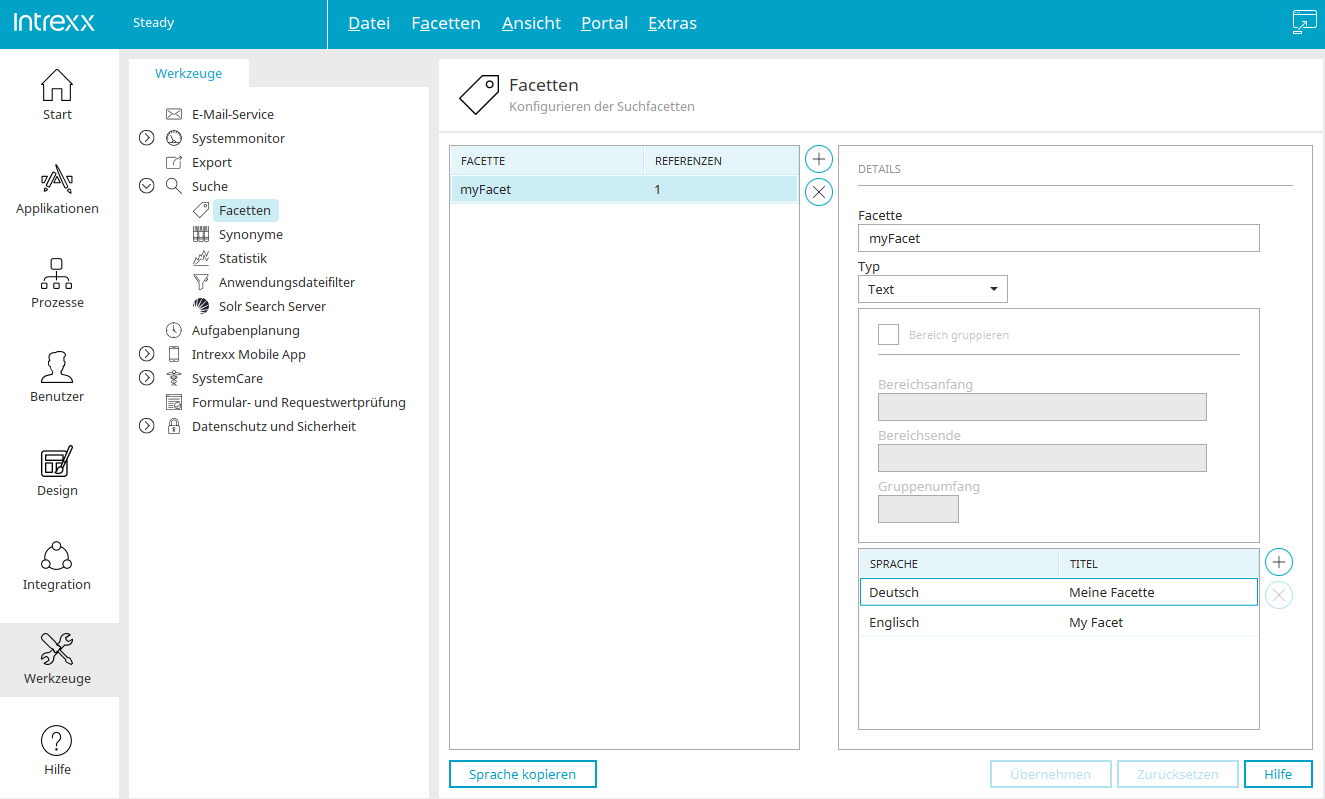This screenshot has width=1325, height=799.
Task: Add a new facet with plus icon
Action: coord(819,159)
